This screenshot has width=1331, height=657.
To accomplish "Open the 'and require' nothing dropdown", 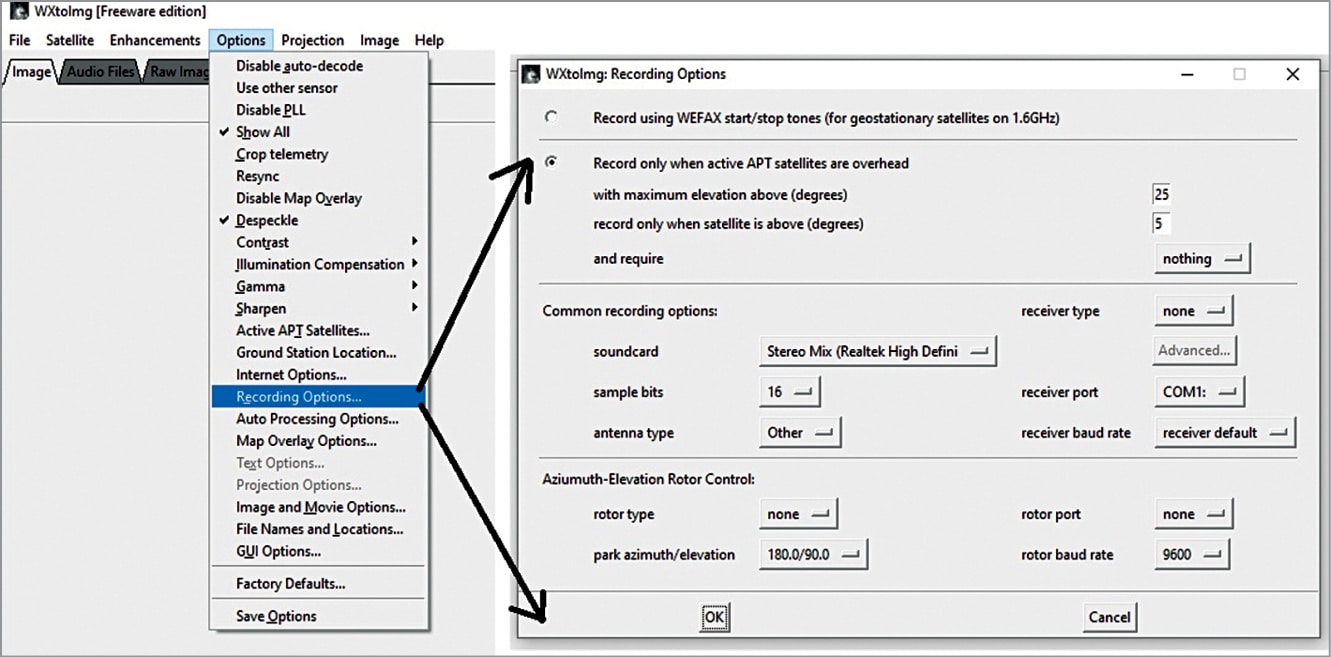I will point(1202,258).
